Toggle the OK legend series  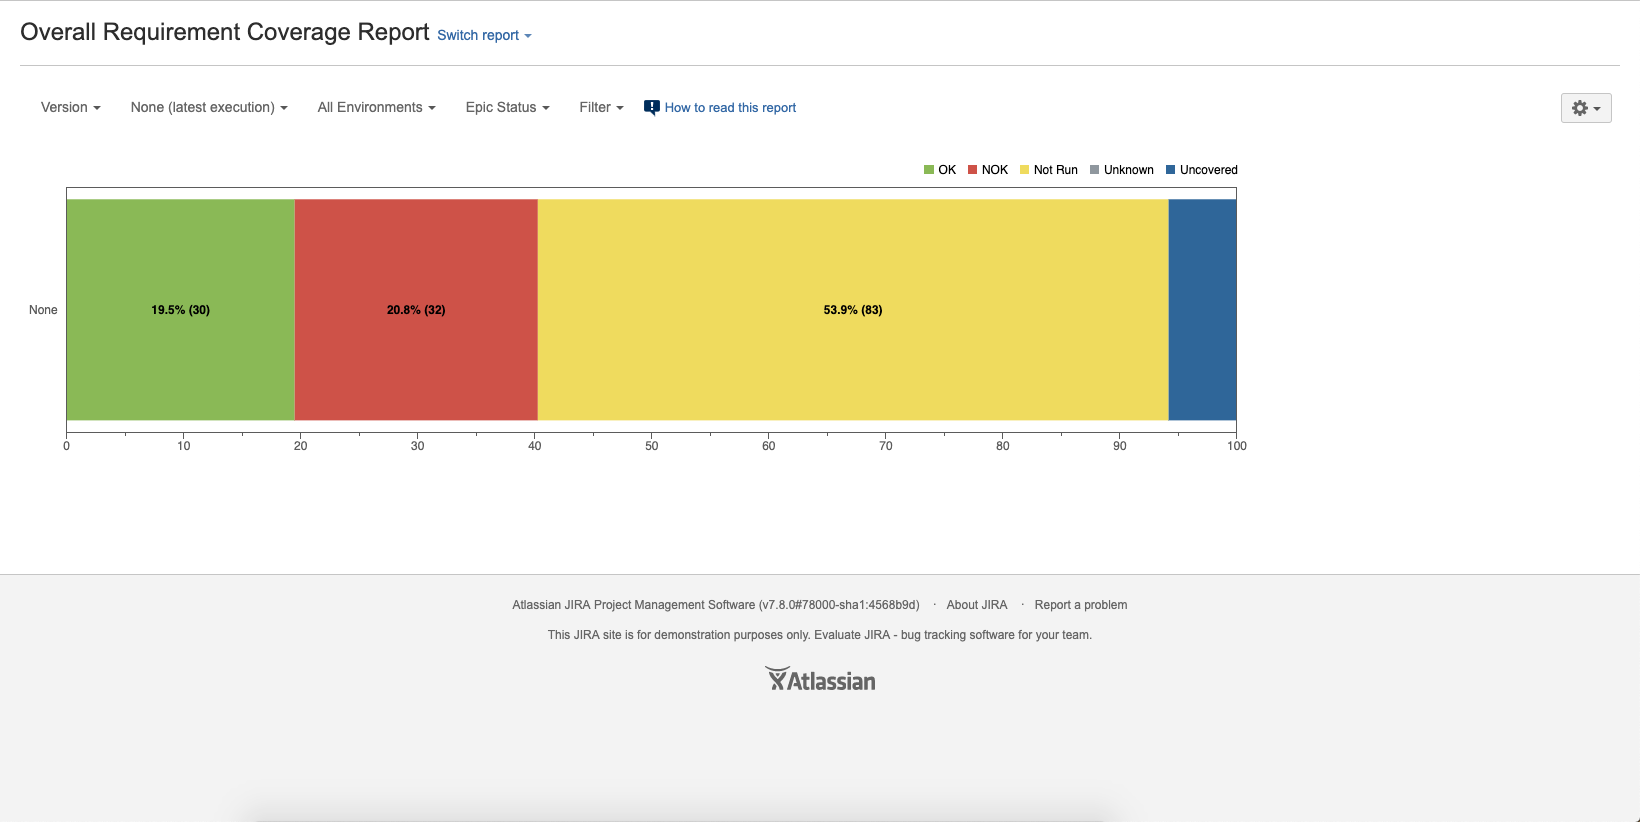click(940, 170)
